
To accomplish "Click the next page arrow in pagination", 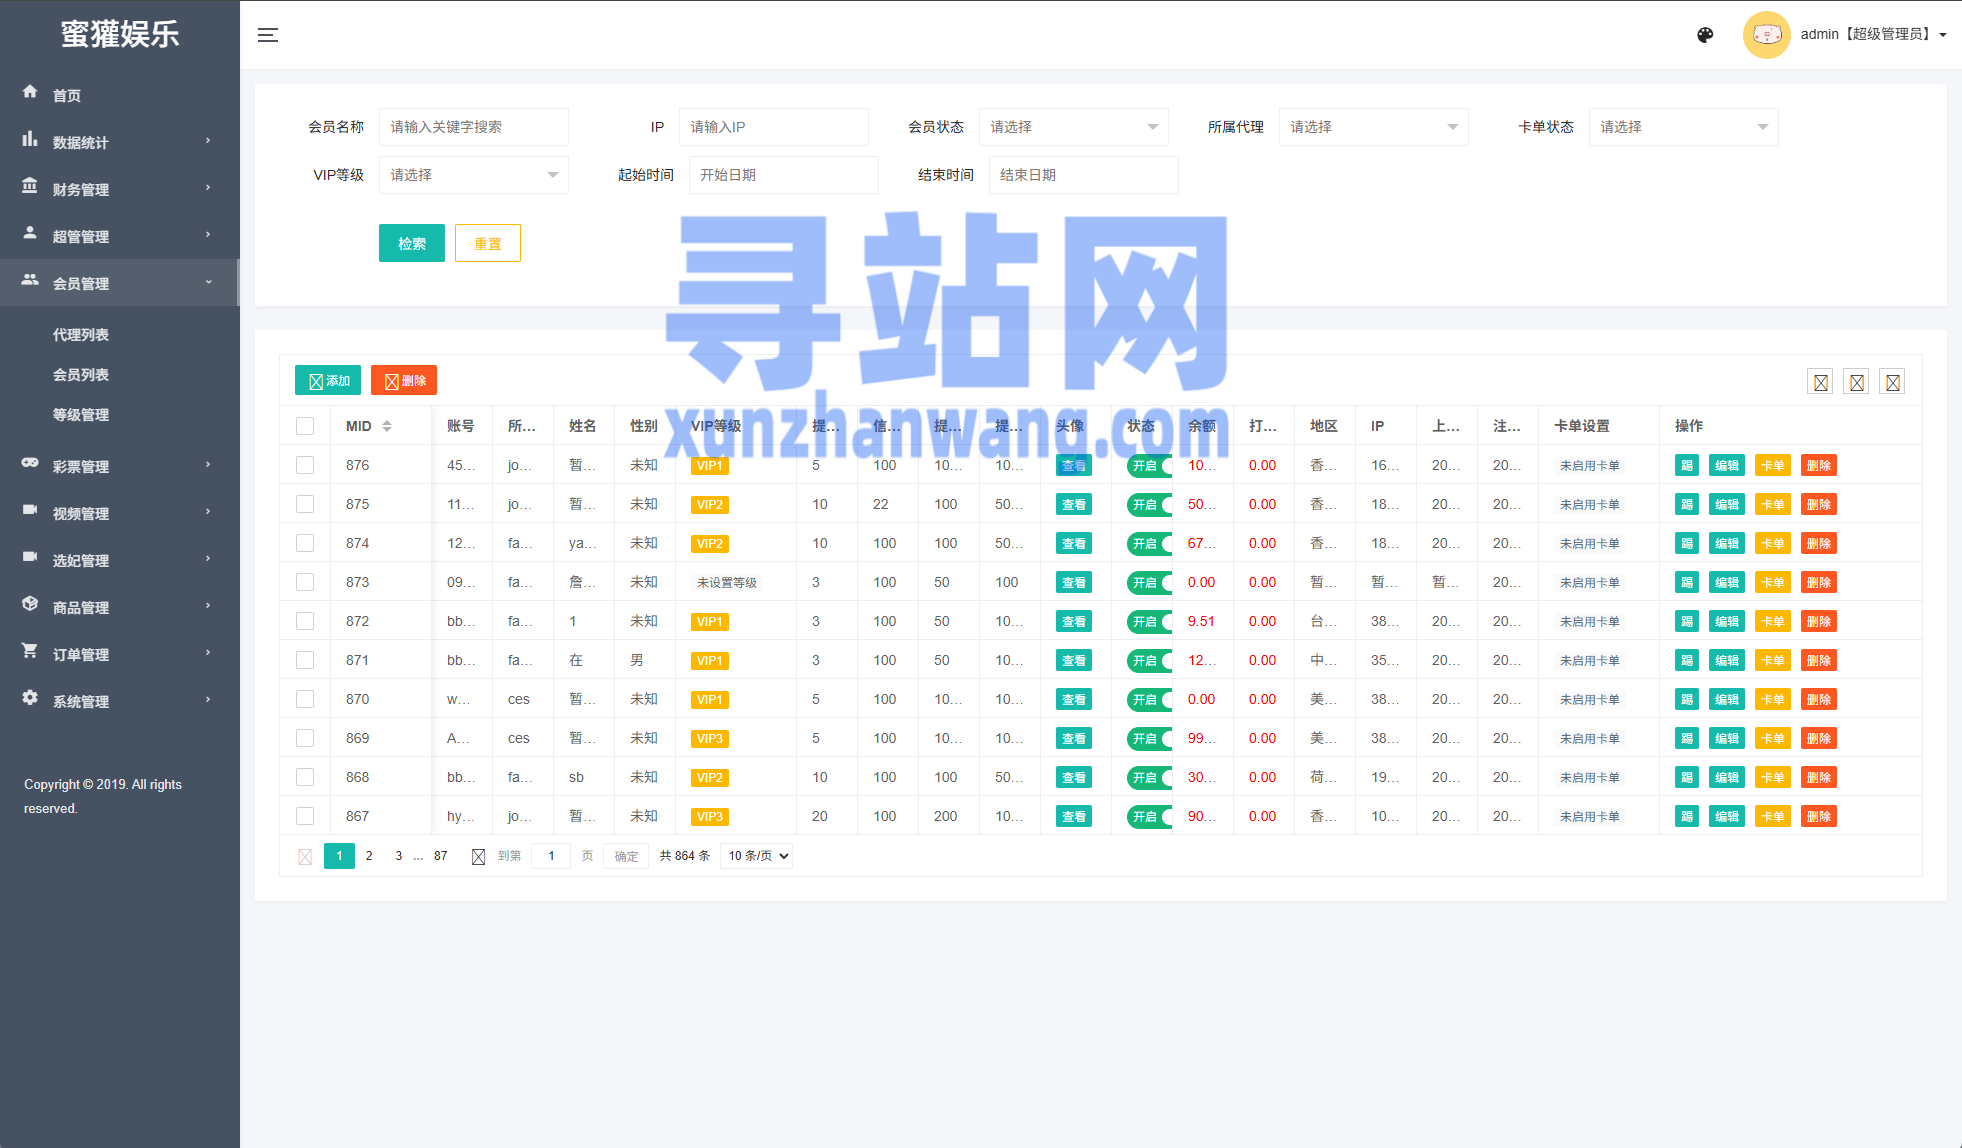I will 478,856.
